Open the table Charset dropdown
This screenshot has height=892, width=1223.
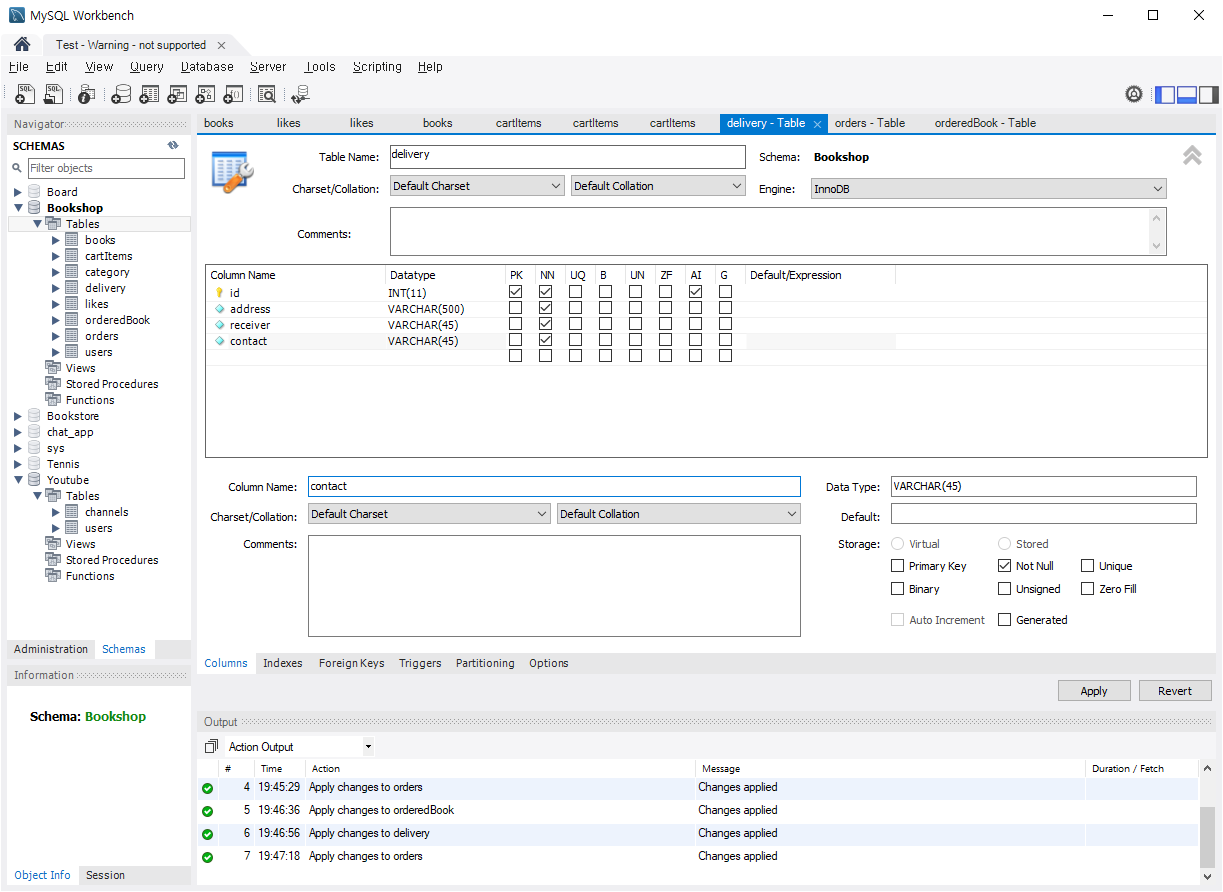478,186
